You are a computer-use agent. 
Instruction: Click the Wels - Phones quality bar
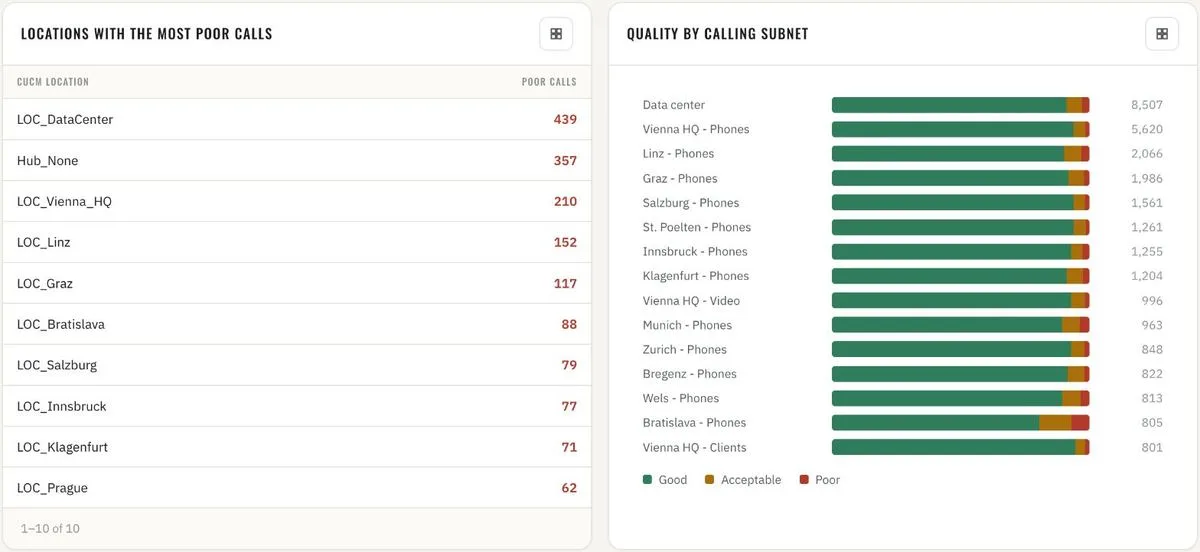960,398
